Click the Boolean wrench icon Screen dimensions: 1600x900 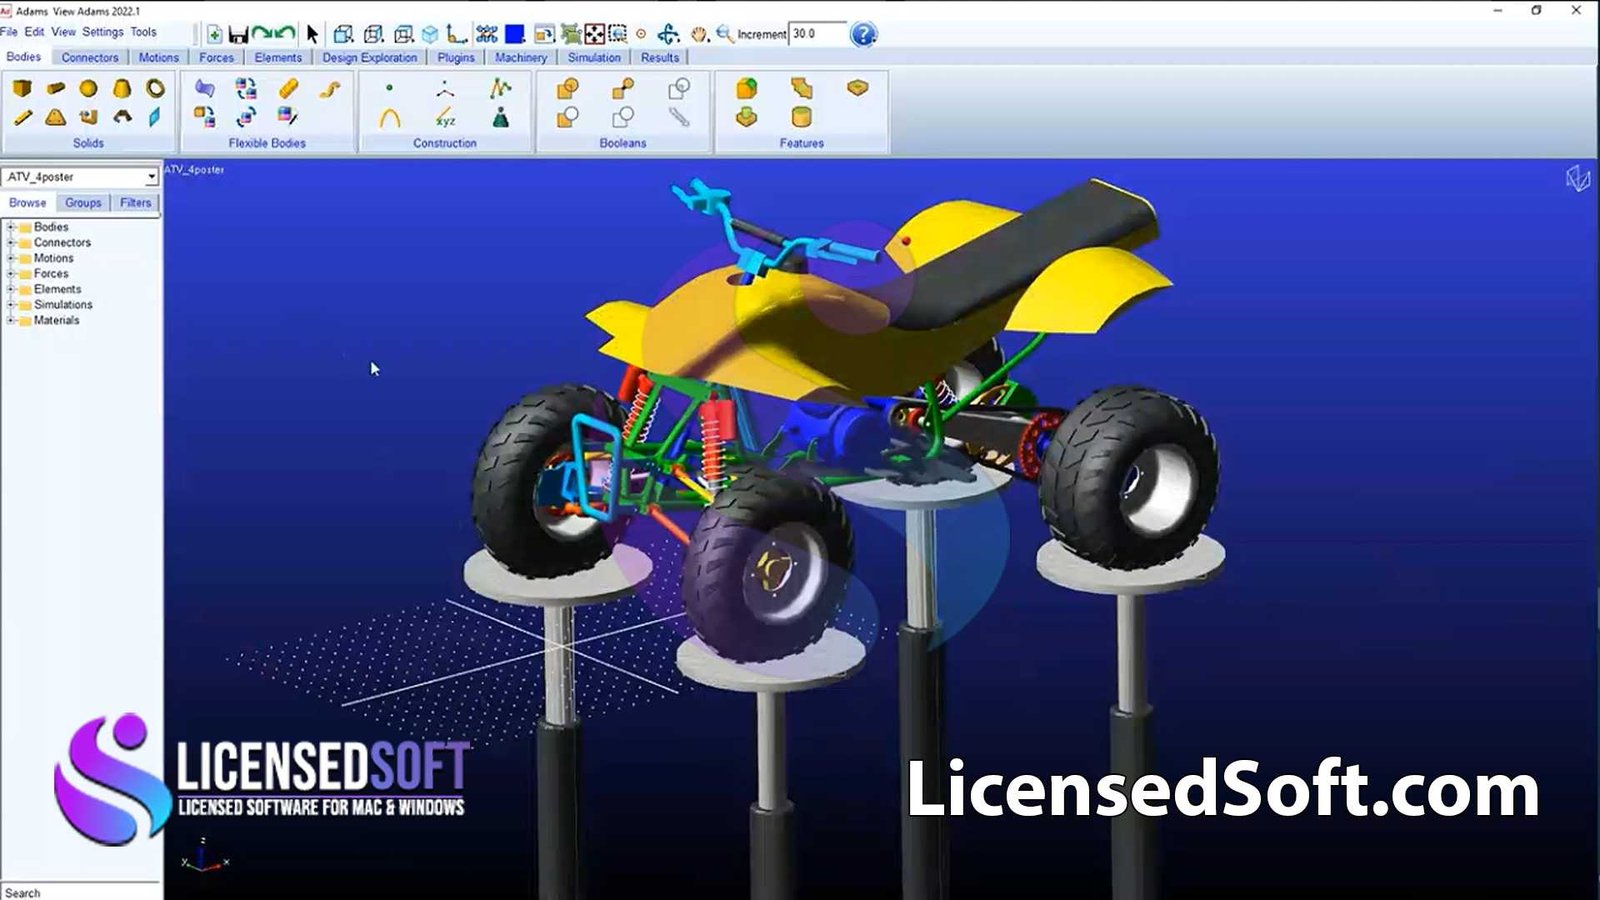679,117
